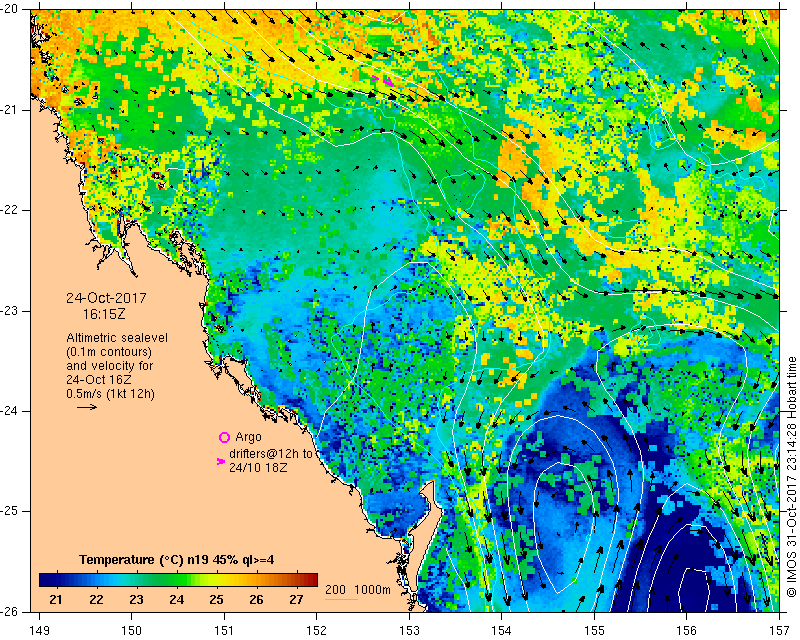Click the longitude label 155

pyautogui.click(x=594, y=630)
